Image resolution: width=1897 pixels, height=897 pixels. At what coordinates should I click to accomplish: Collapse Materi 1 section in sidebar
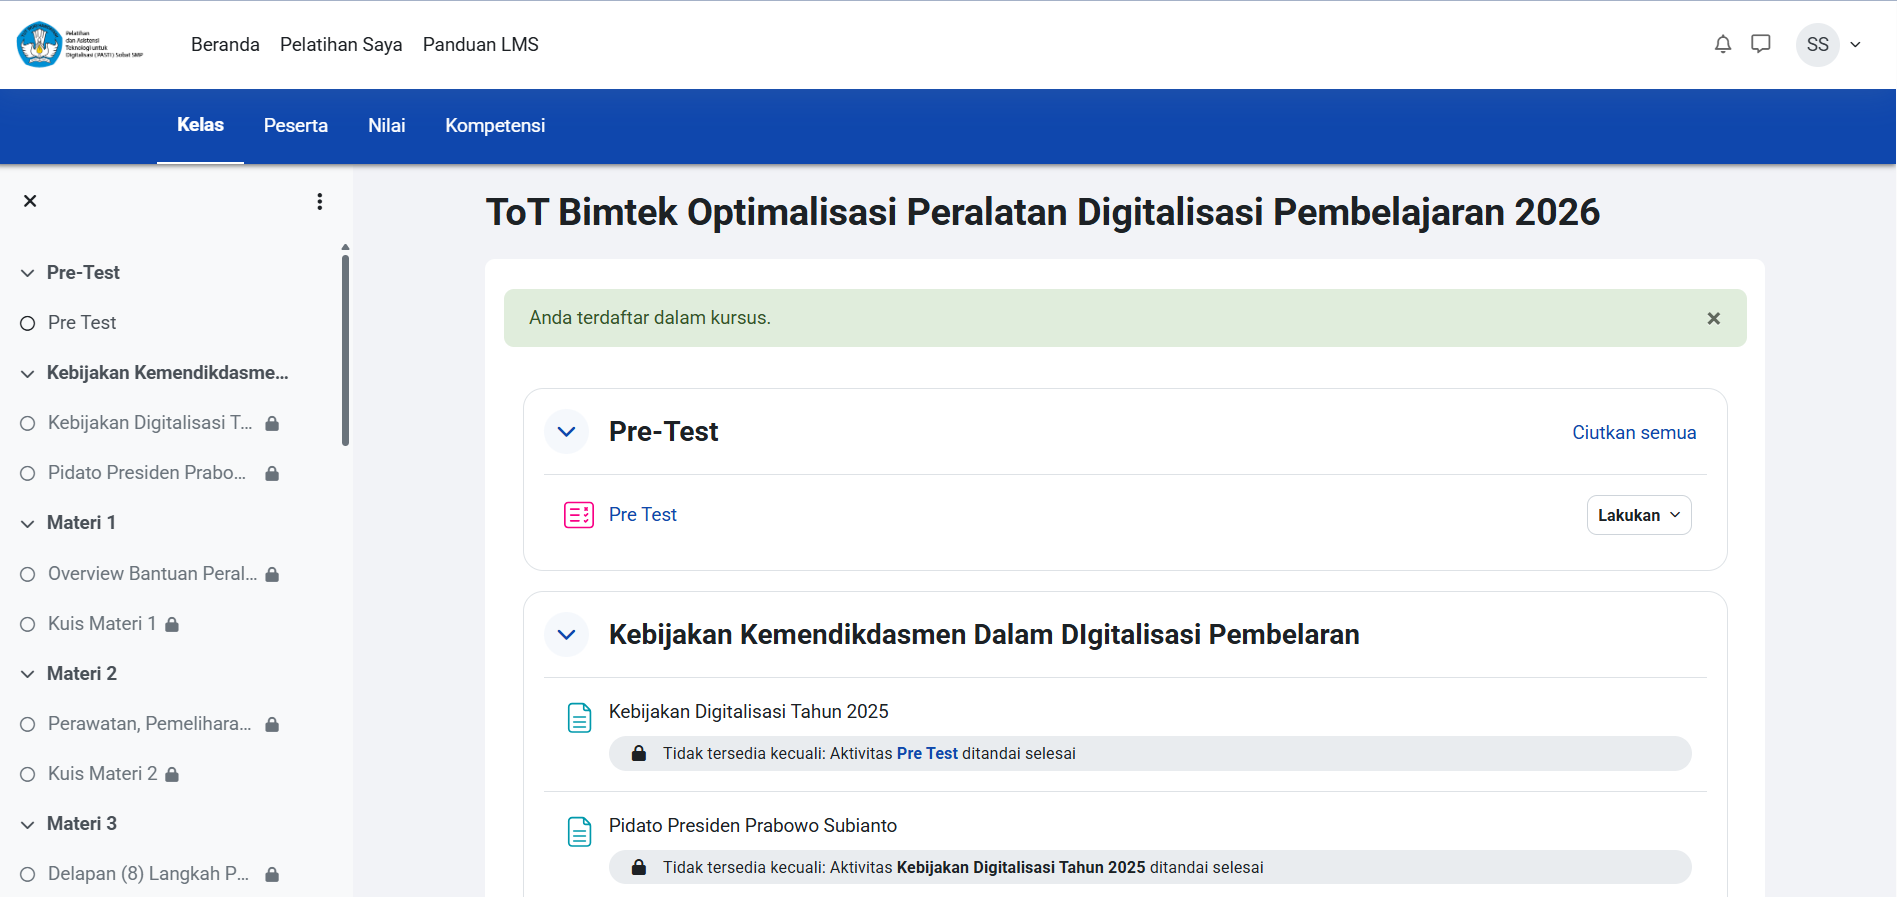28,523
